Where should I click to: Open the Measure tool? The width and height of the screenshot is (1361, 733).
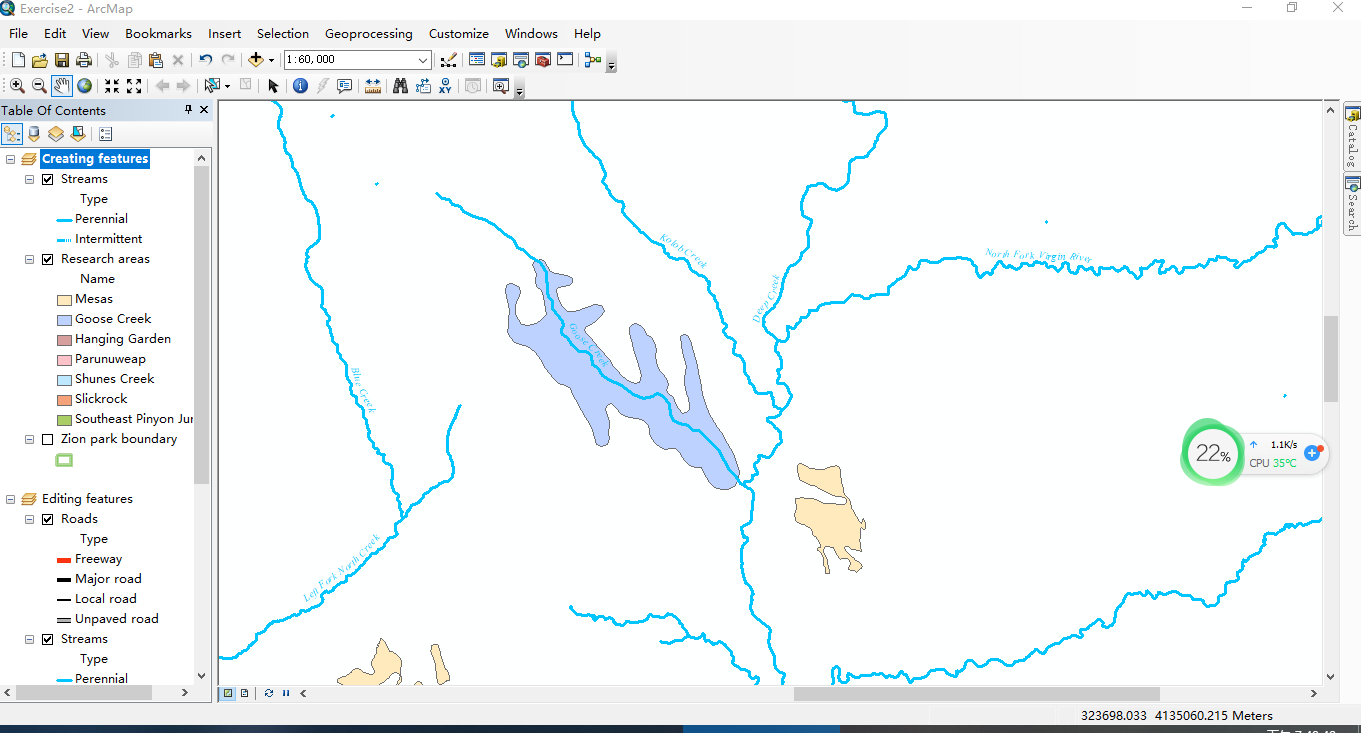[373, 86]
